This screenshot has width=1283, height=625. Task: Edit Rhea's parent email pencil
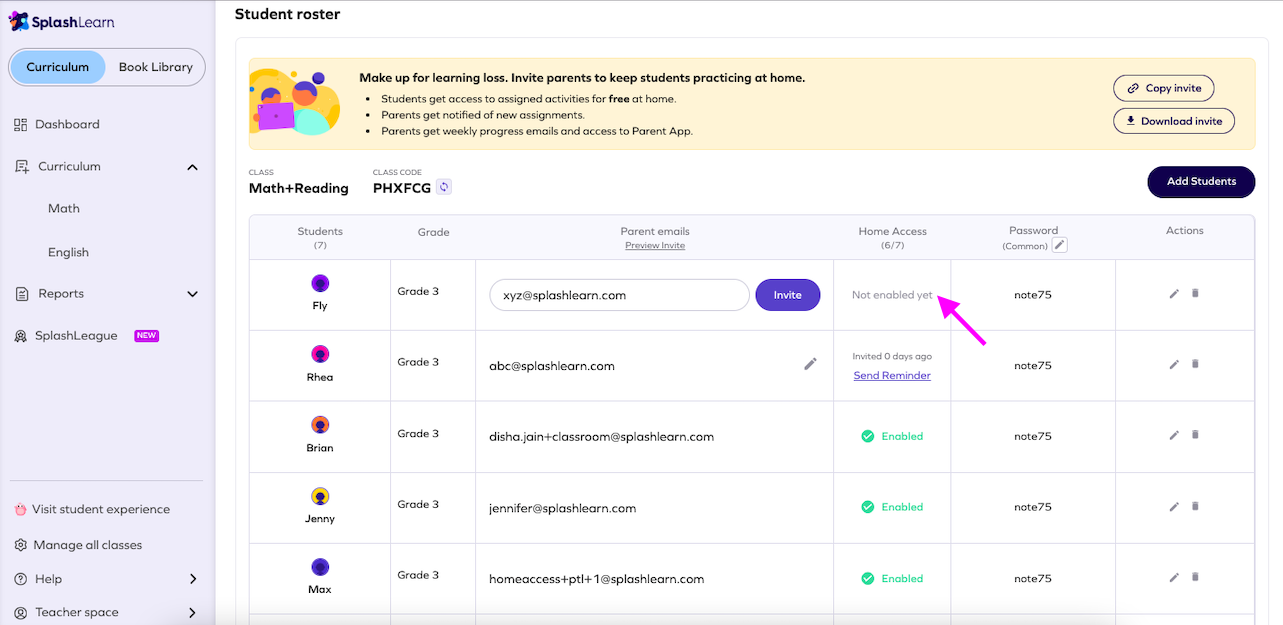(x=810, y=364)
